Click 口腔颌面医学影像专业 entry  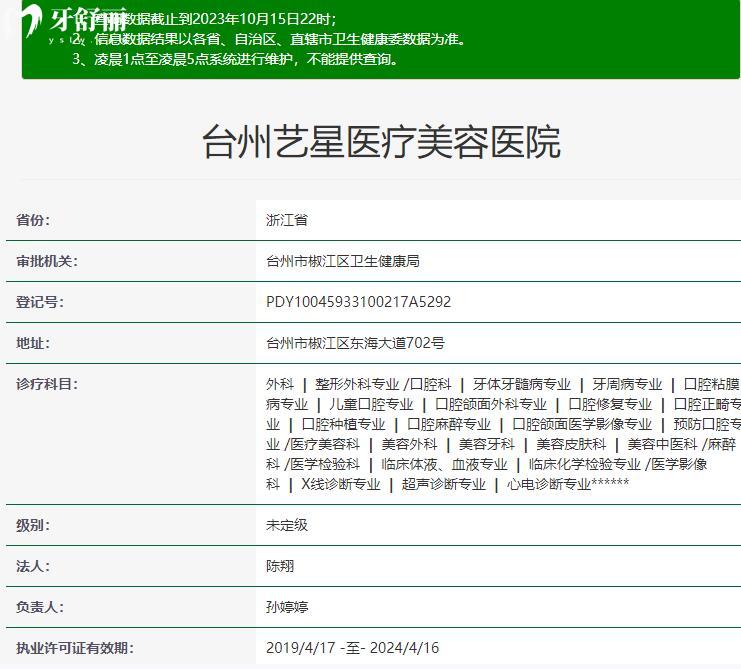click(x=582, y=424)
